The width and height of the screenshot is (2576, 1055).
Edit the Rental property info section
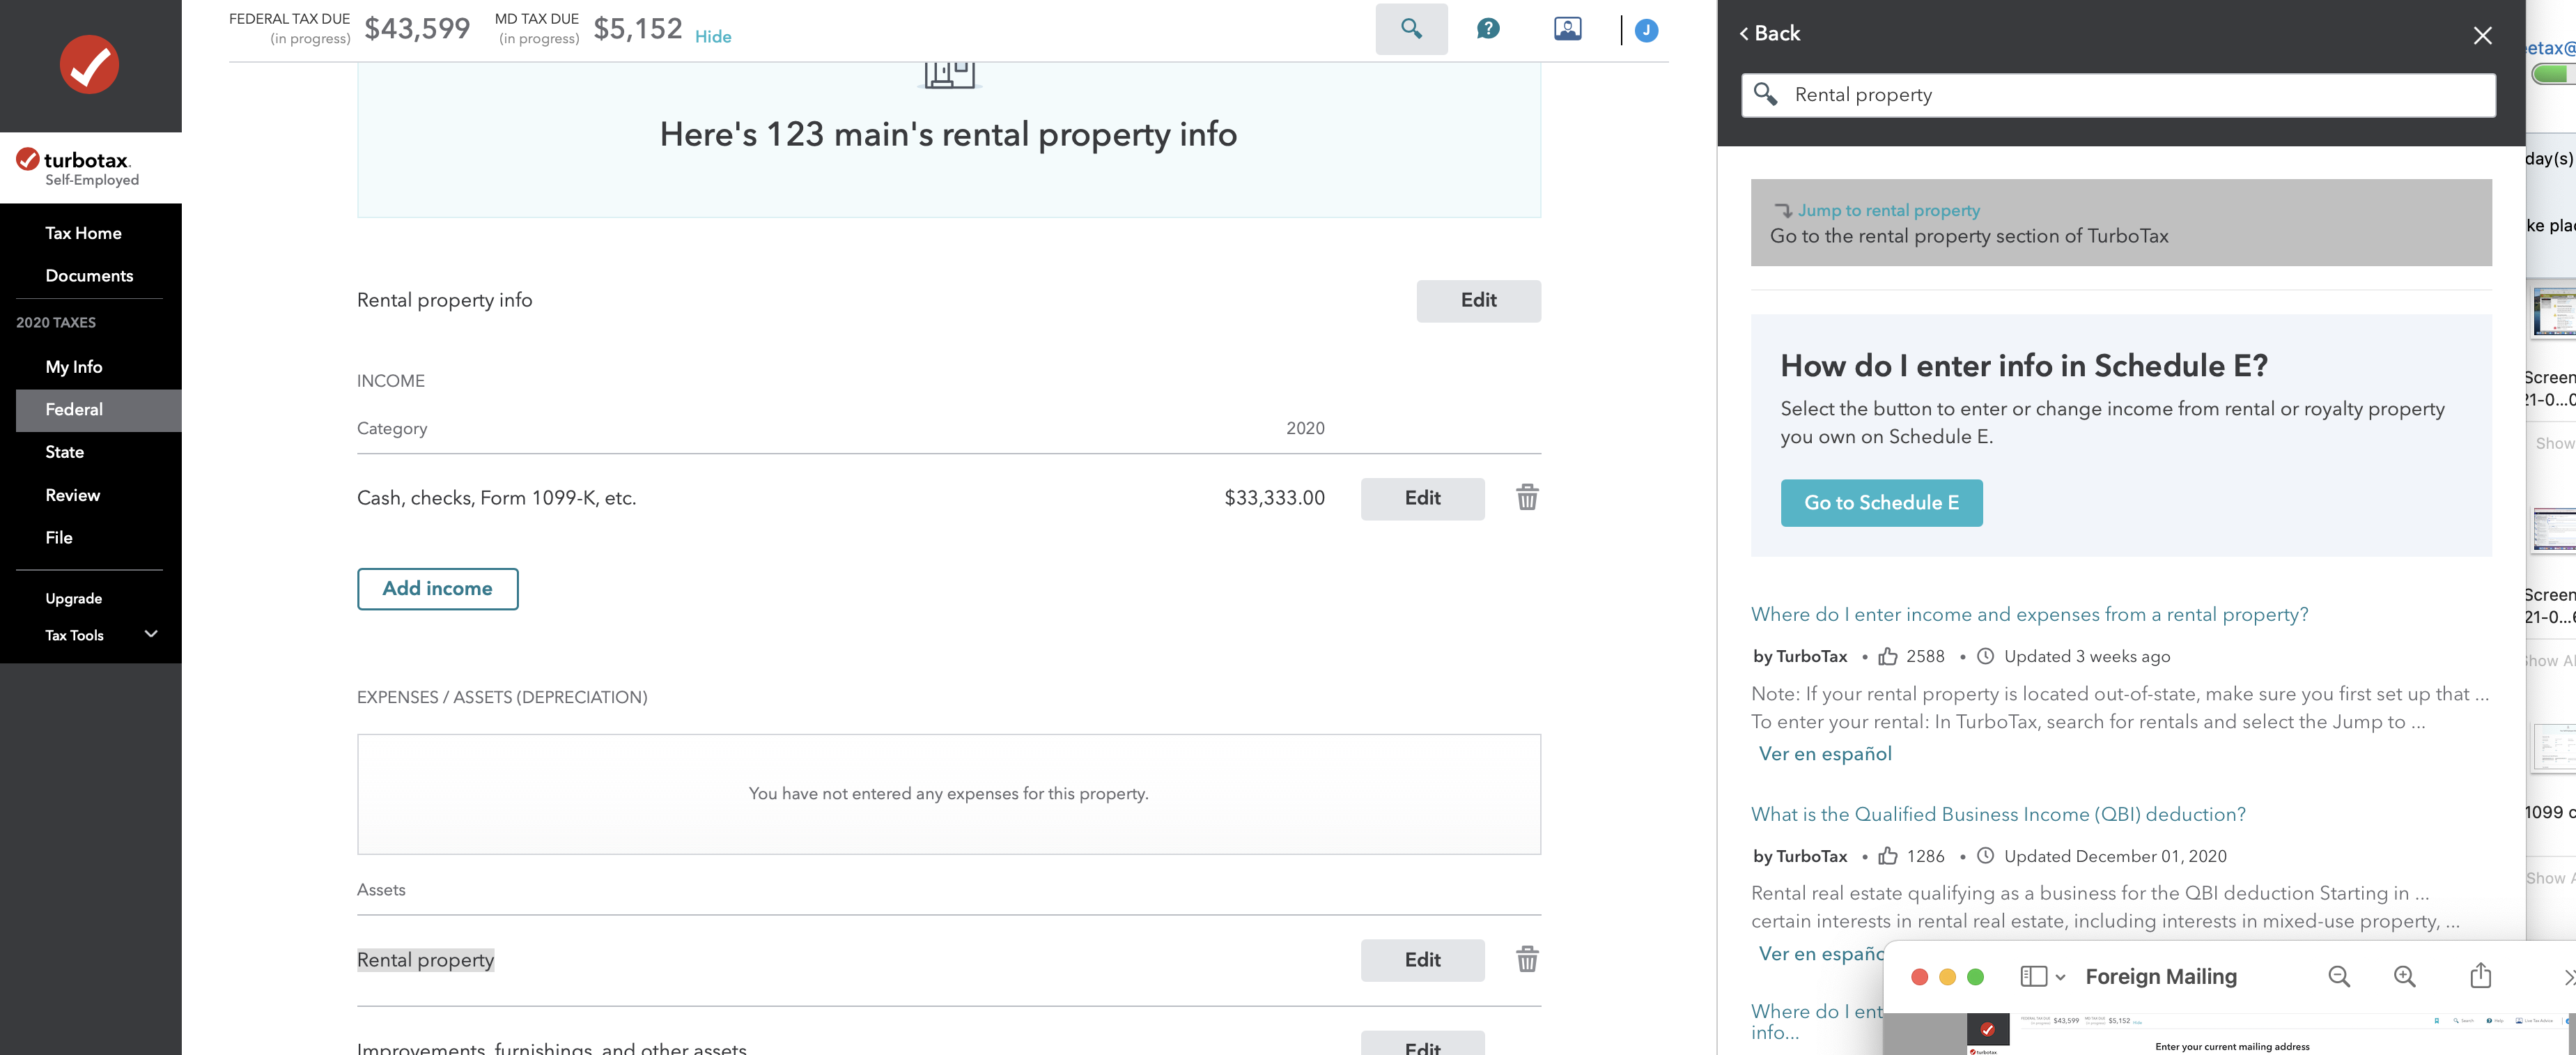[1478, 300]
